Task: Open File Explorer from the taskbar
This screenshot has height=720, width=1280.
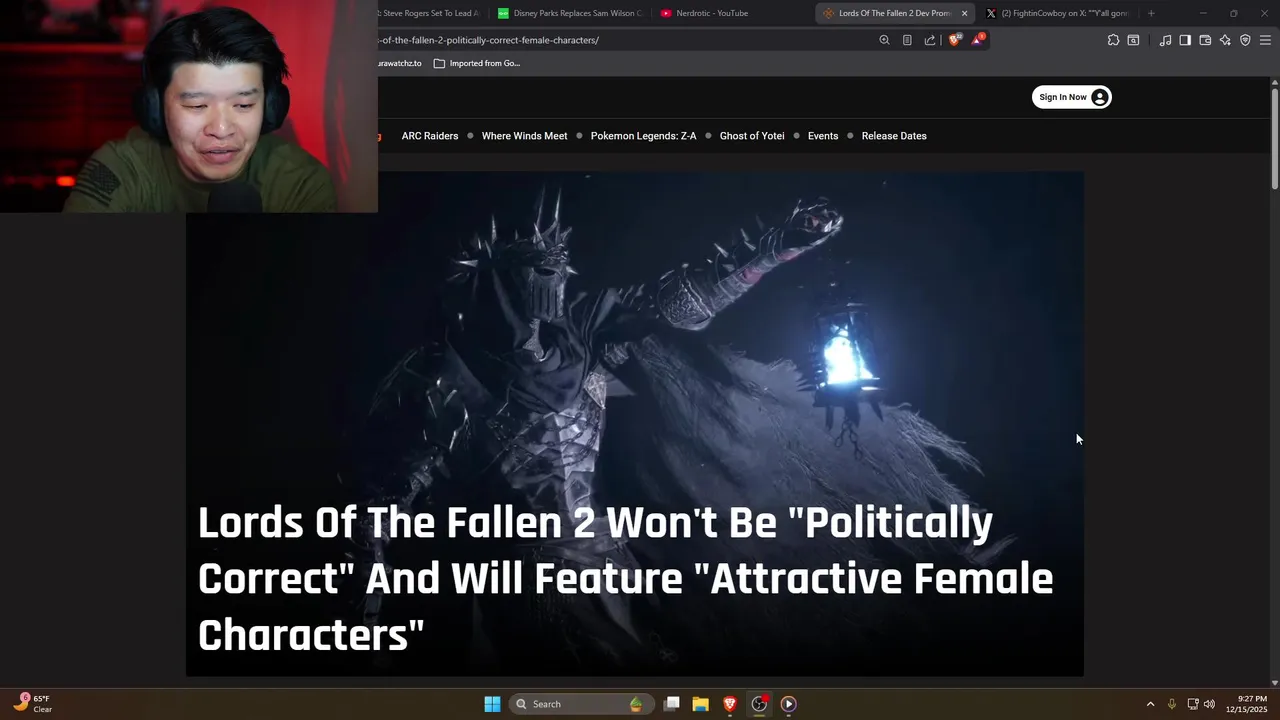Action: tap(701, 704)
